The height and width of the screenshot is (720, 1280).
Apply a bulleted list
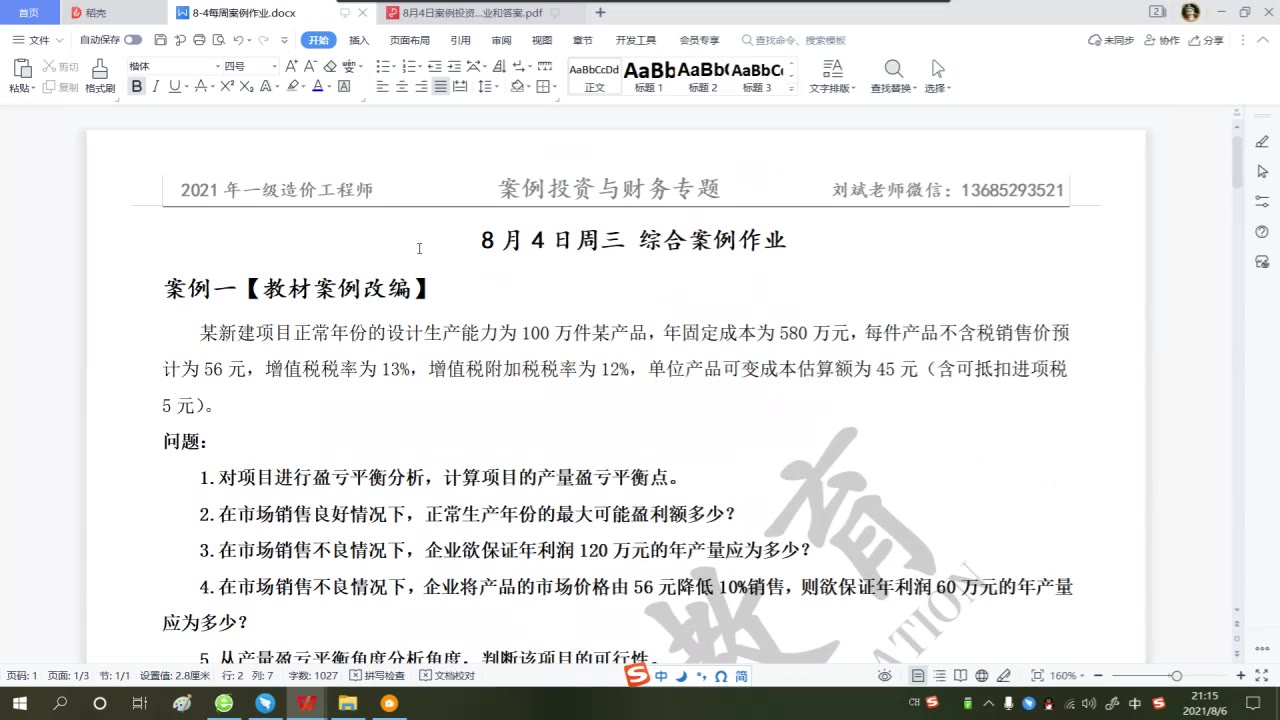(x=384, y=66)
